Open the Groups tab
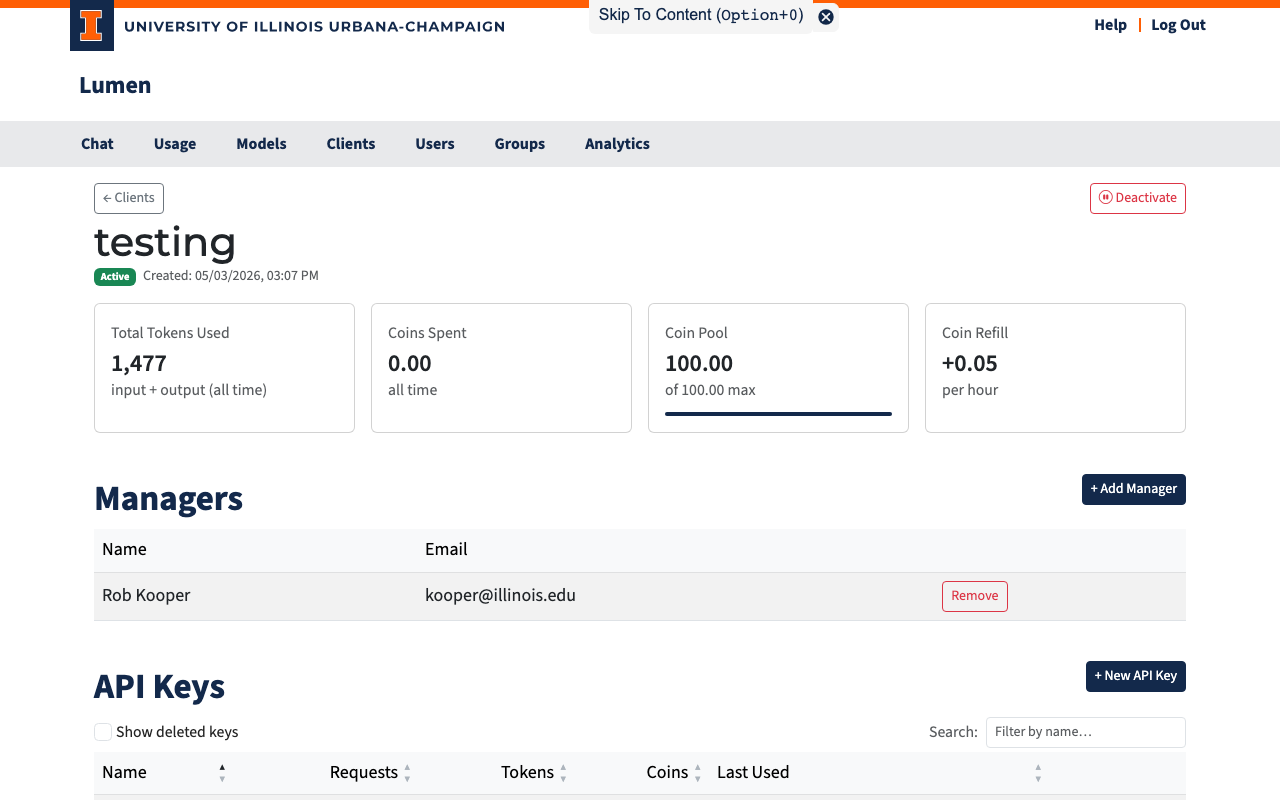Viewport: 1280px width, 800px height. (x=520, y=144)
